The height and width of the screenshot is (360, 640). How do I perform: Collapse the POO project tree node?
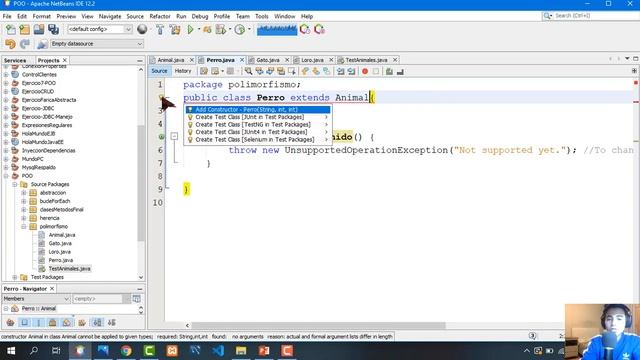tap(6, 176)
